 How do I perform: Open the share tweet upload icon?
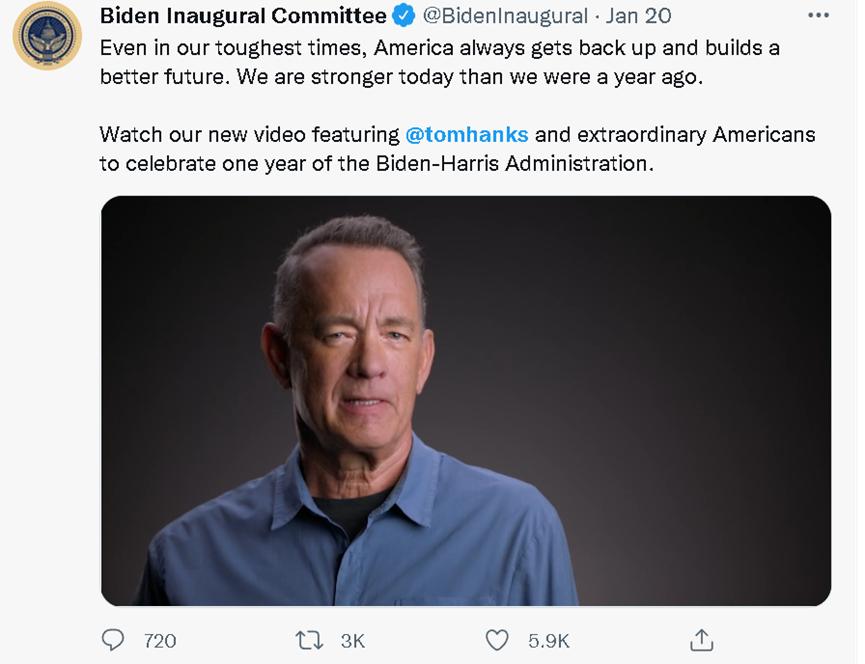click(702, 640)
